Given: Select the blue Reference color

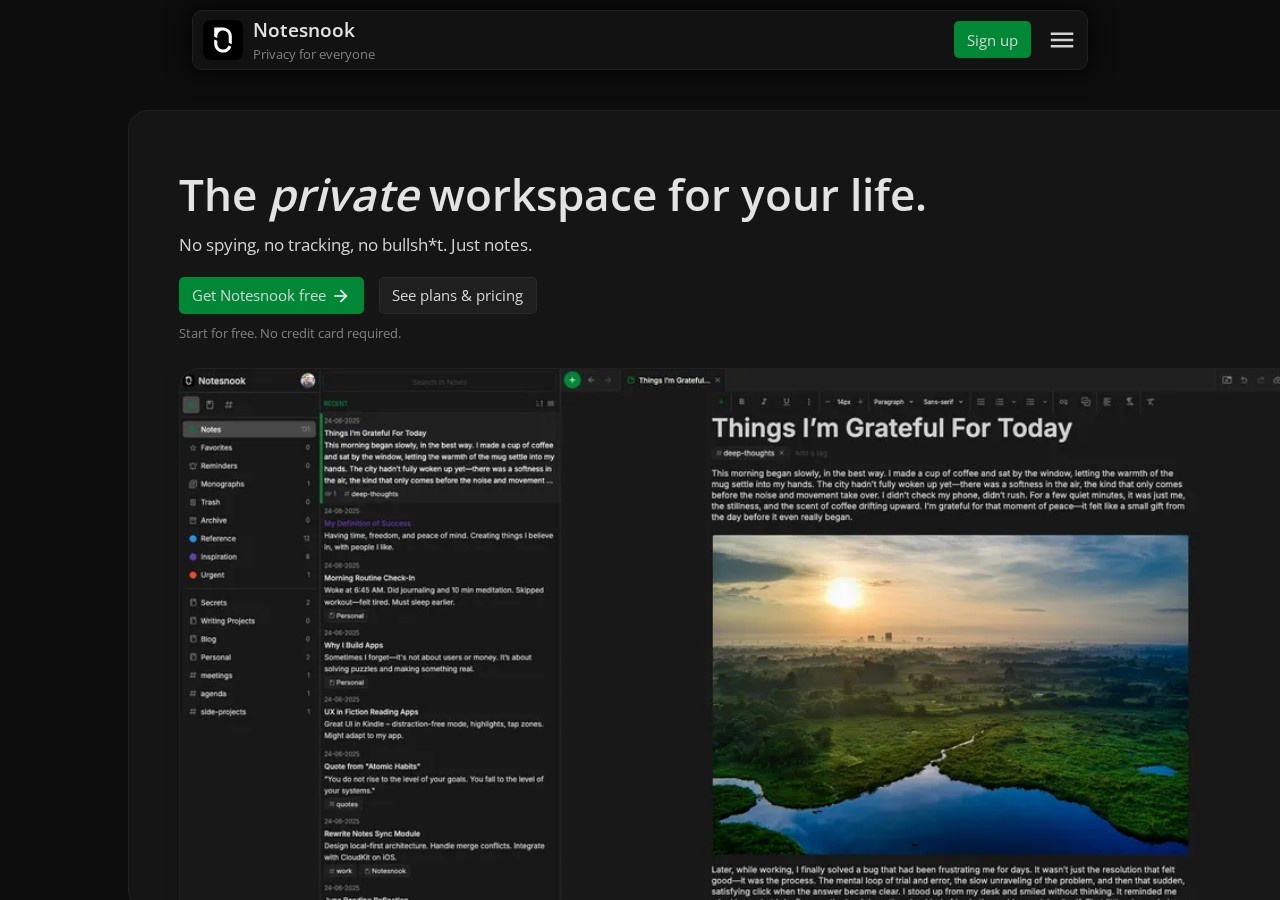Looking at the screenshot, I should point(249,538).
